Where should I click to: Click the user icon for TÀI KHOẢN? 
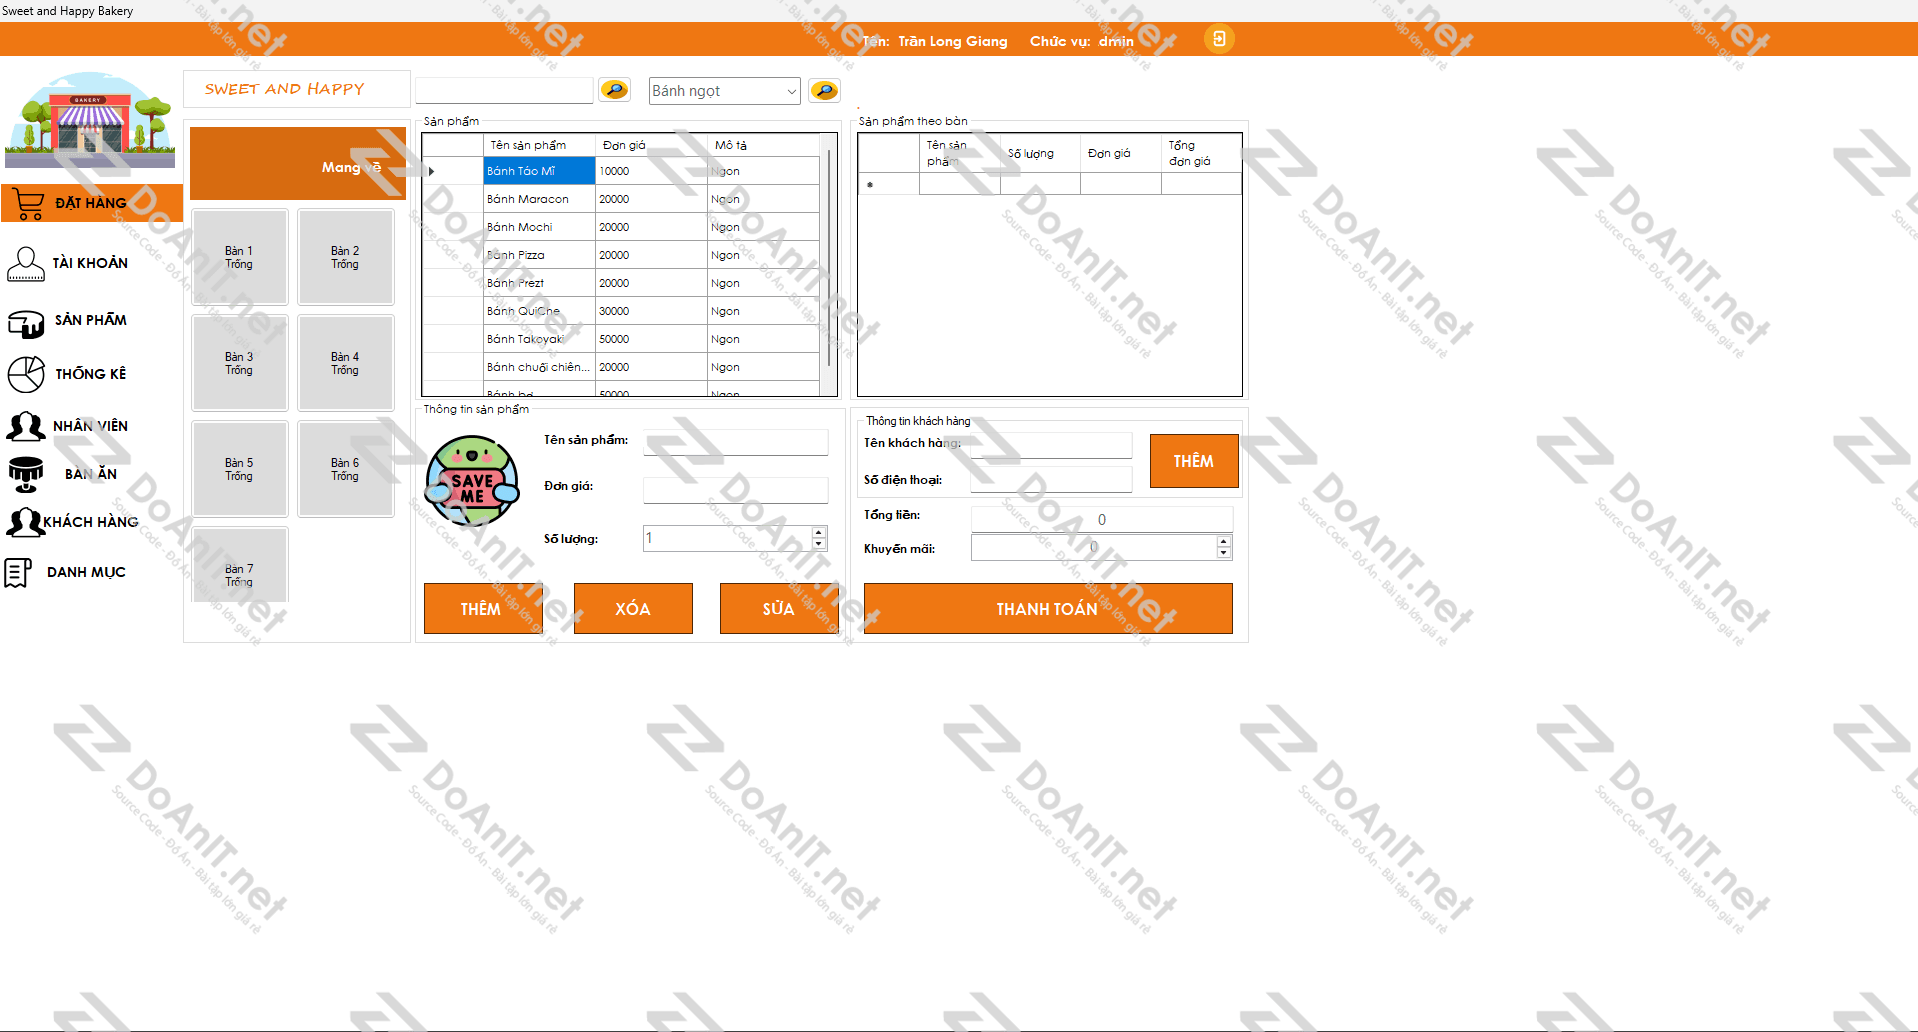click(25, 264)
